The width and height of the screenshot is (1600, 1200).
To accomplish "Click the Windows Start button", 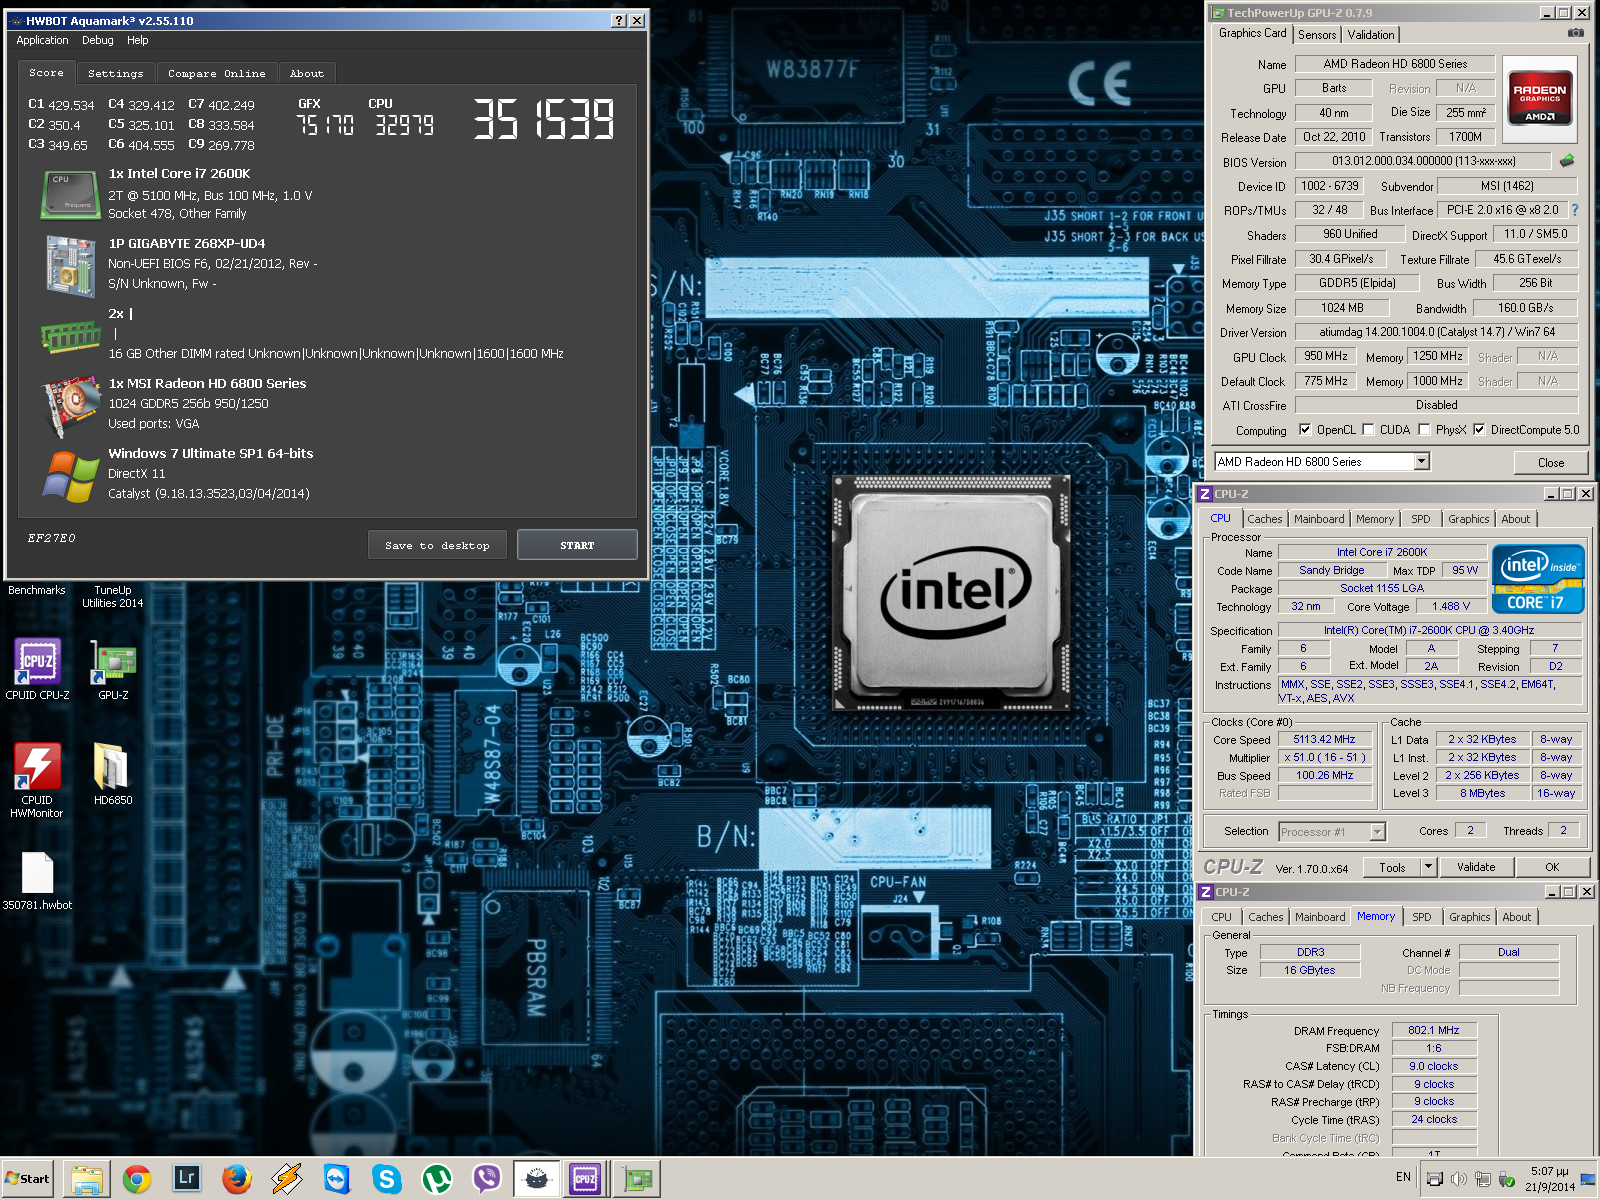I will (27, 1179).
